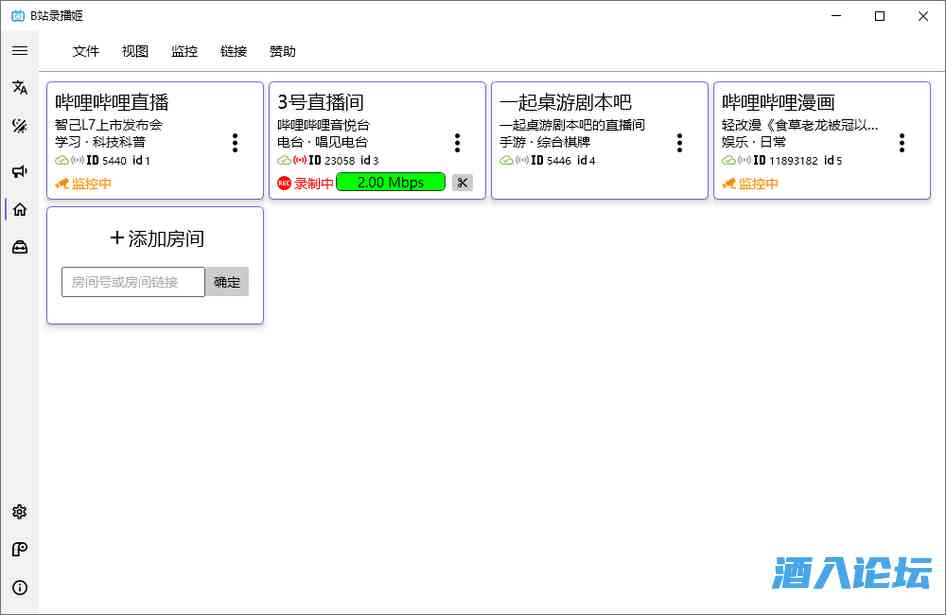Image resolution: width=946 pixels, height=615 pixels.
Task: Click the Patreon-style sponsor icon in sidebar
Action: [19, 549]
